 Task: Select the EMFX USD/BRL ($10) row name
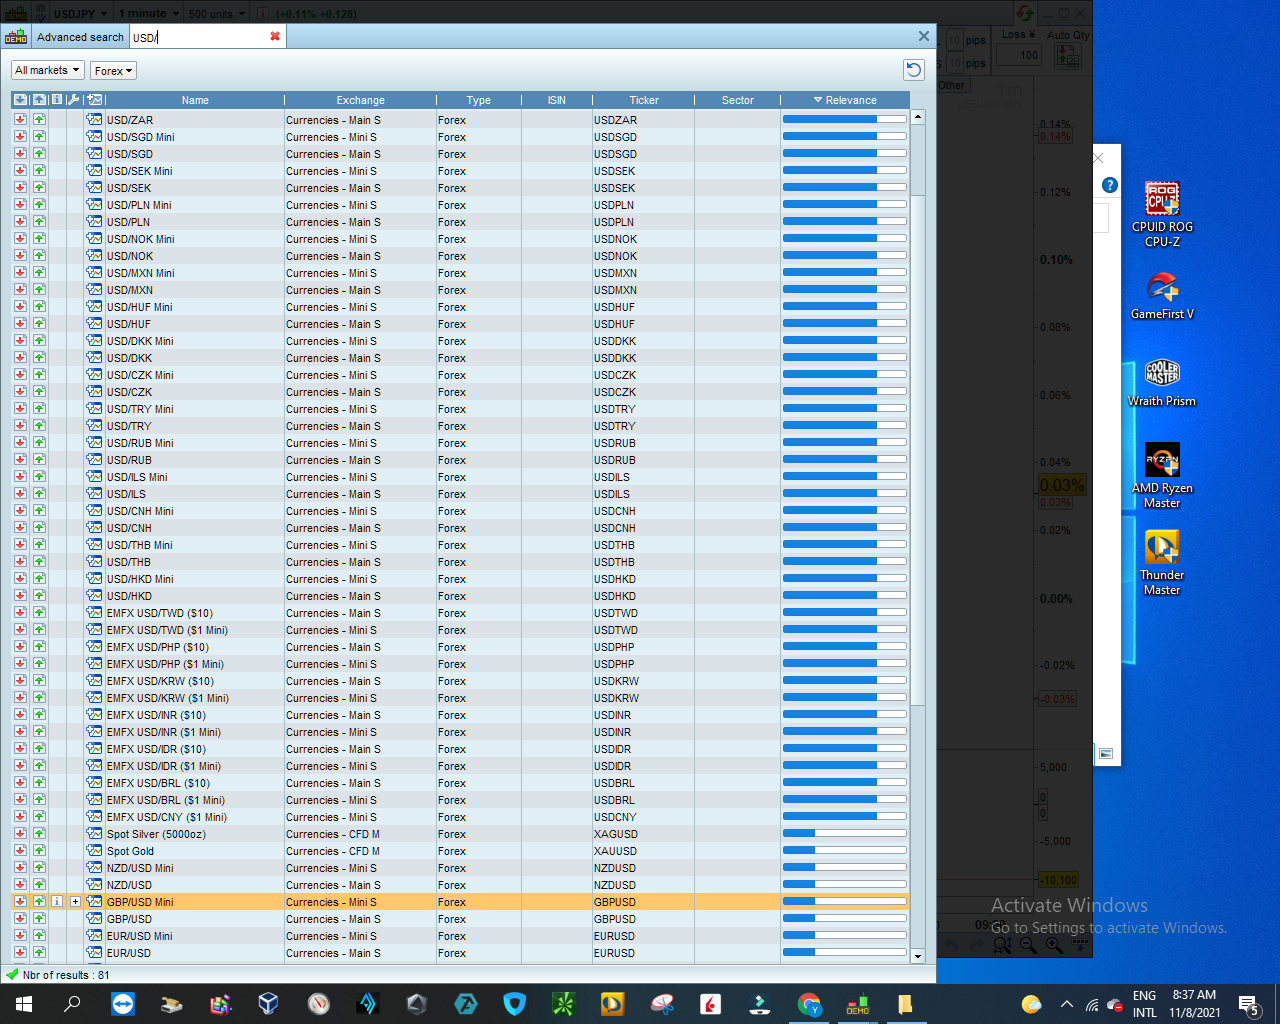[158, 783]
